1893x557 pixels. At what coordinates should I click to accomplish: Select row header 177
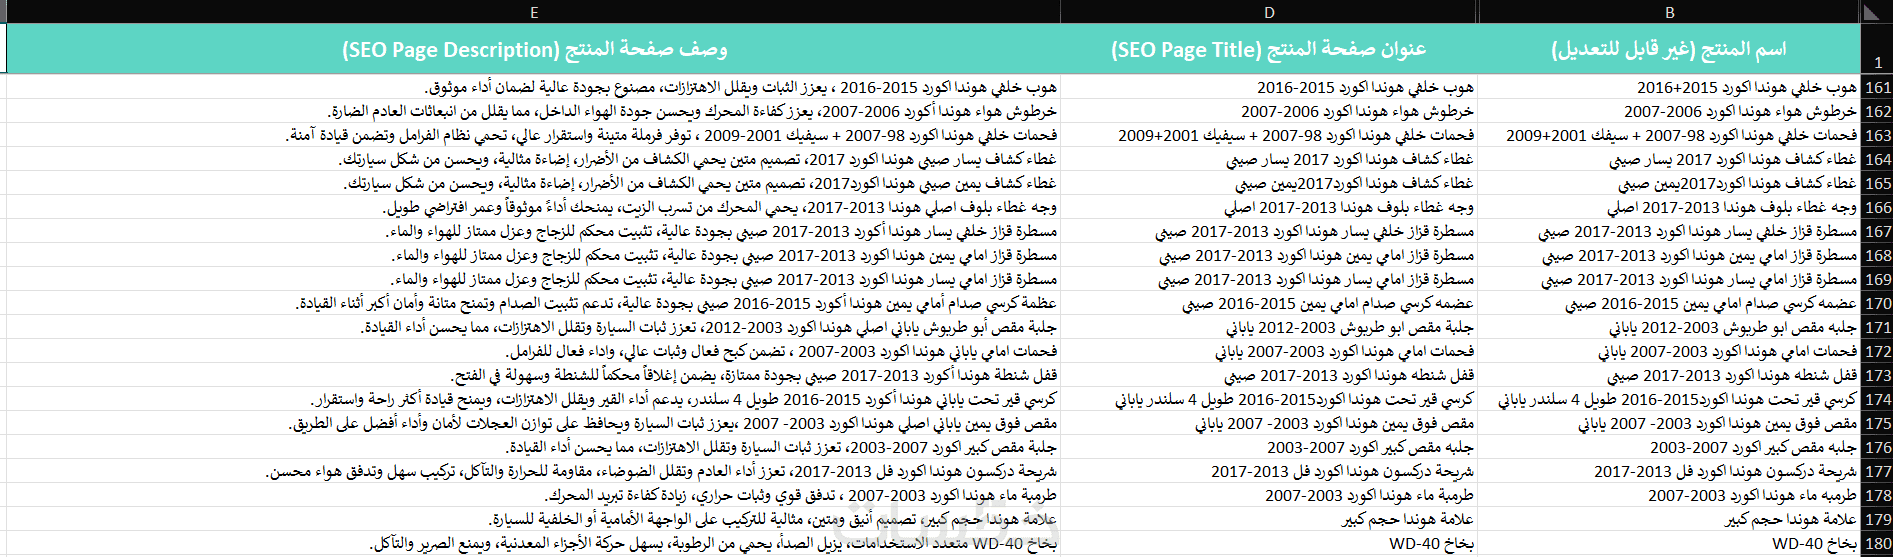point(1876,471)
